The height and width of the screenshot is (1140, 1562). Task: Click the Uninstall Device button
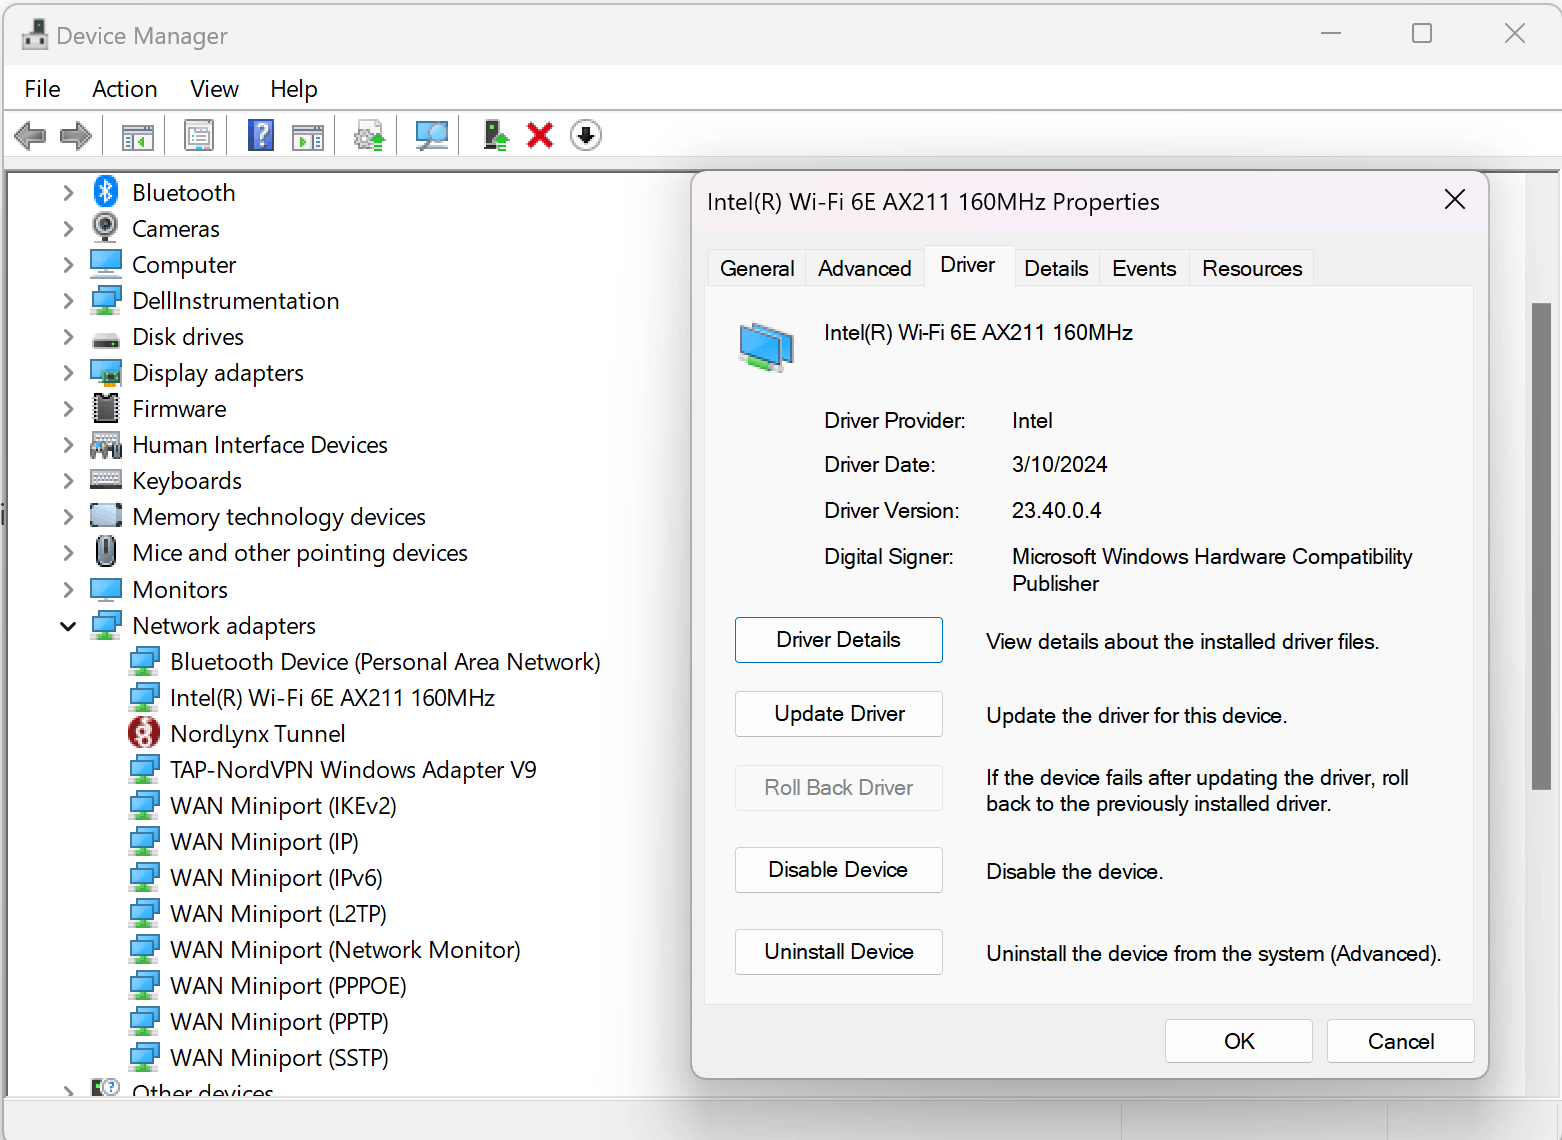point(839,952)
